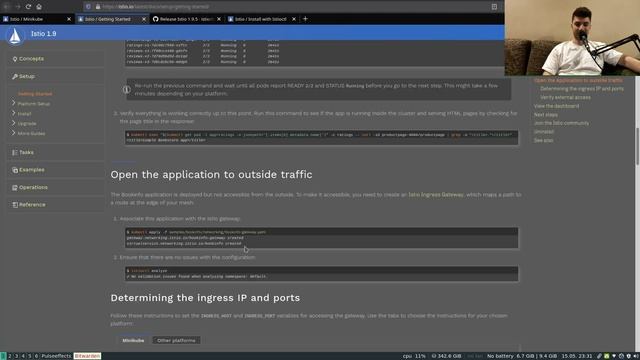Image resolution: width=640 pixels, height=360 pixels.
Task: Click the Reference book icon
Action: pos(15,205)
